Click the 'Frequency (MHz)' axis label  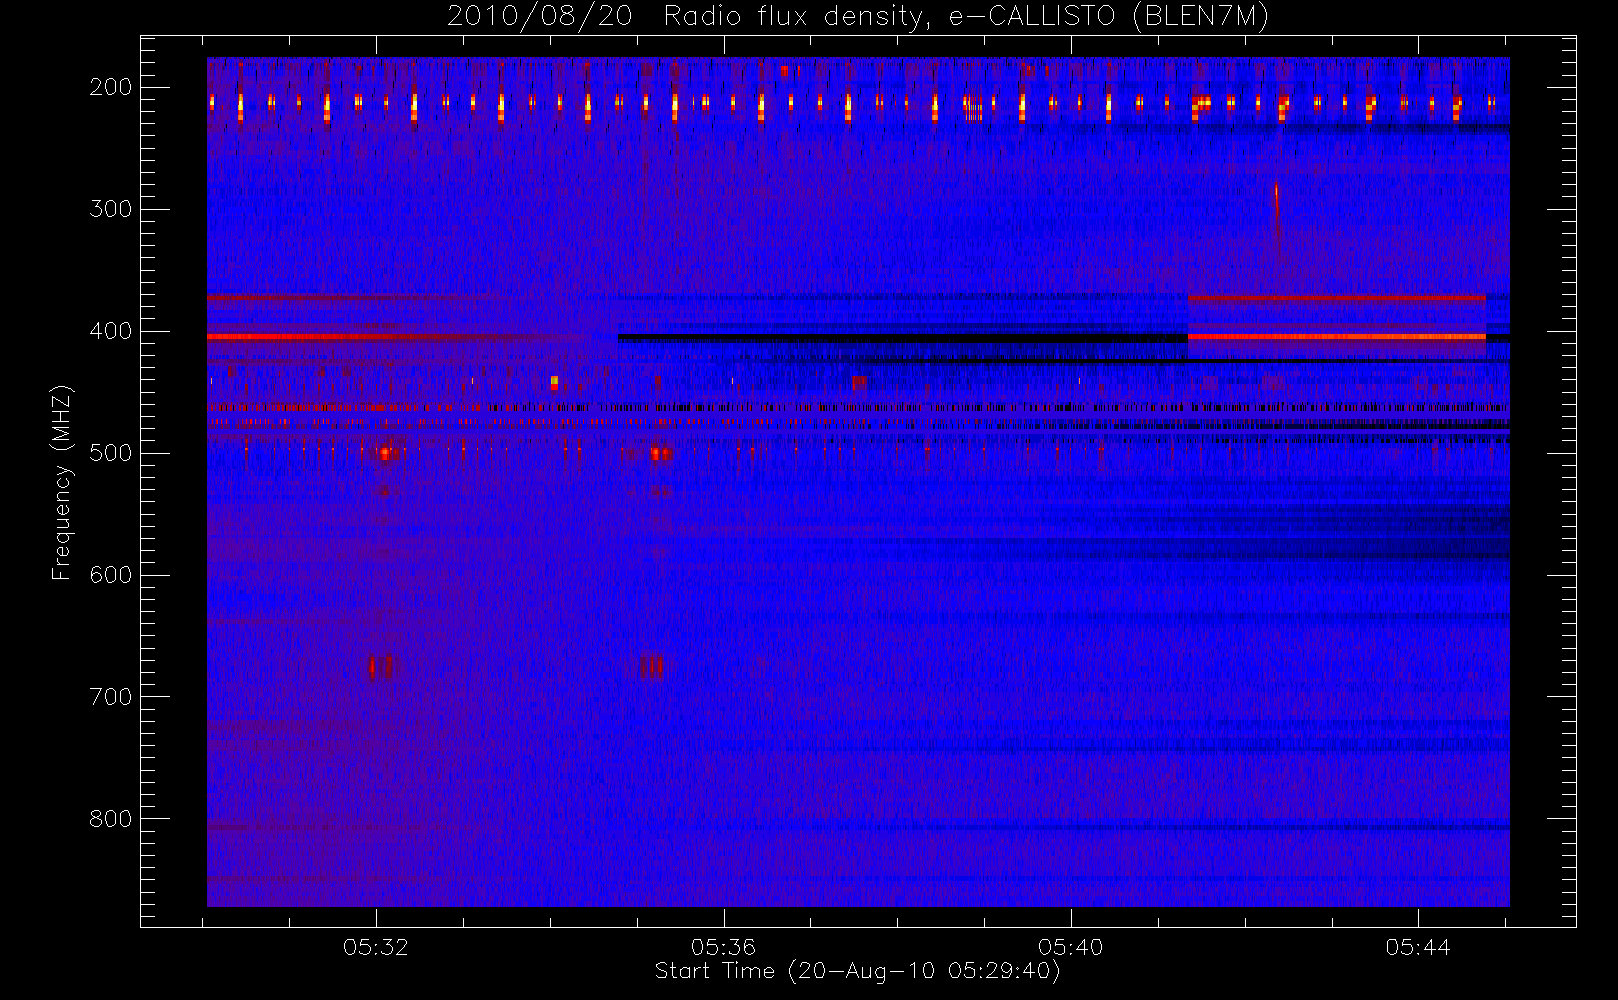(62, 482)
